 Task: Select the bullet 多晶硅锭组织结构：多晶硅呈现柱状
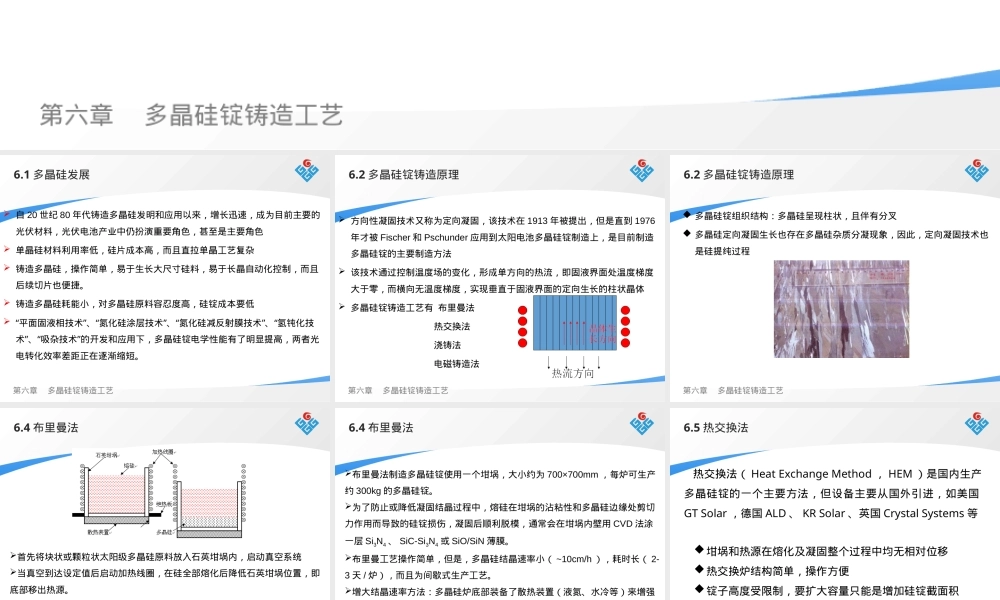click(x=790, y=216)
